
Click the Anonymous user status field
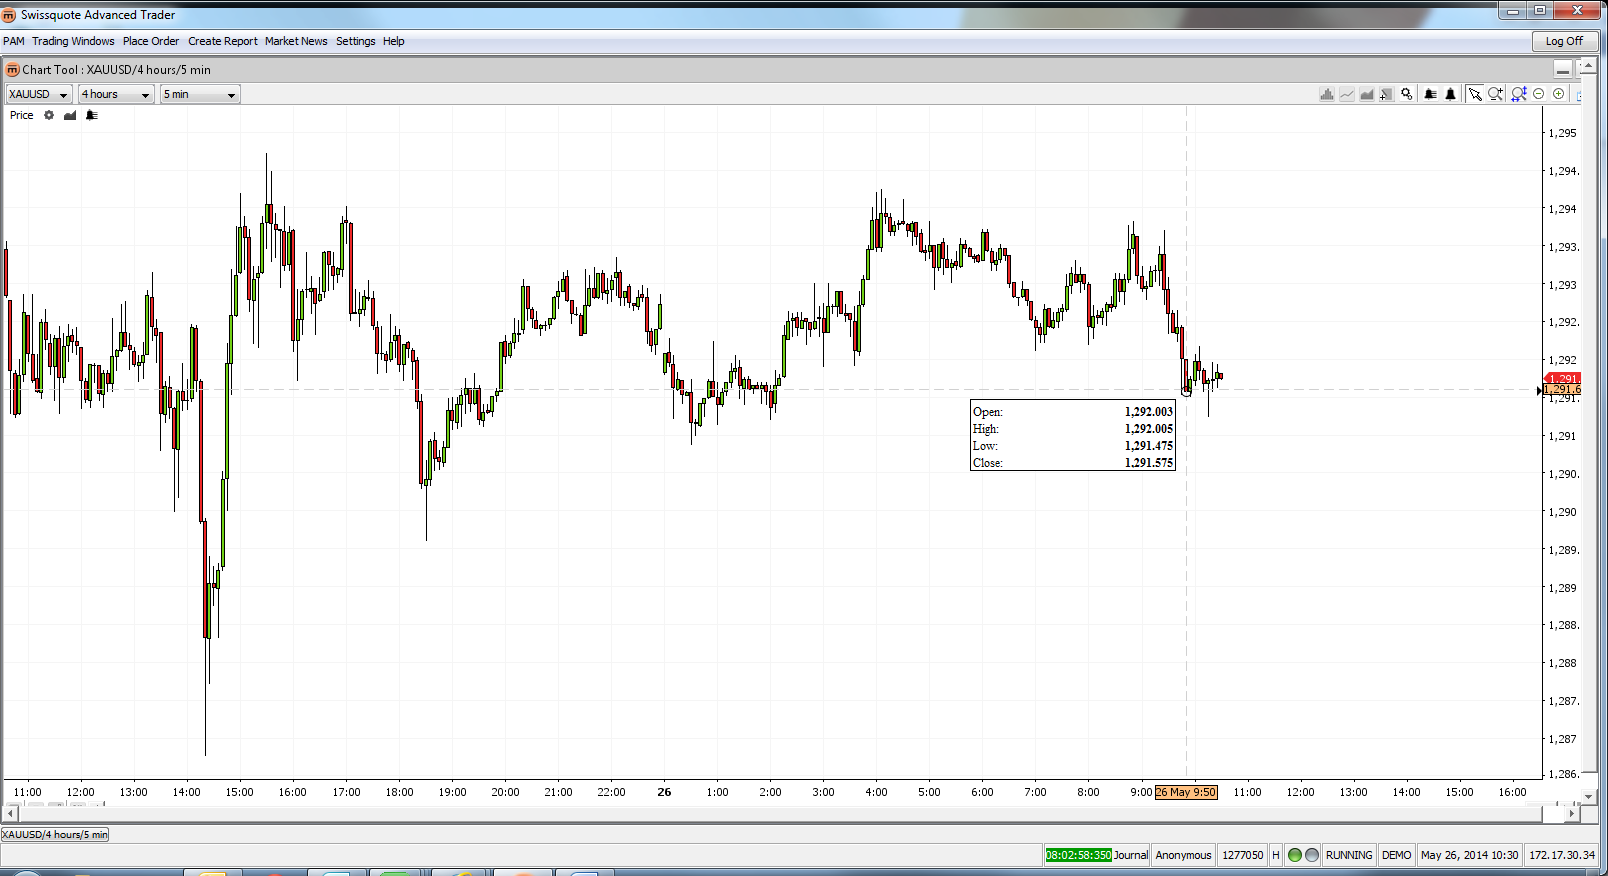(1183, 855)
